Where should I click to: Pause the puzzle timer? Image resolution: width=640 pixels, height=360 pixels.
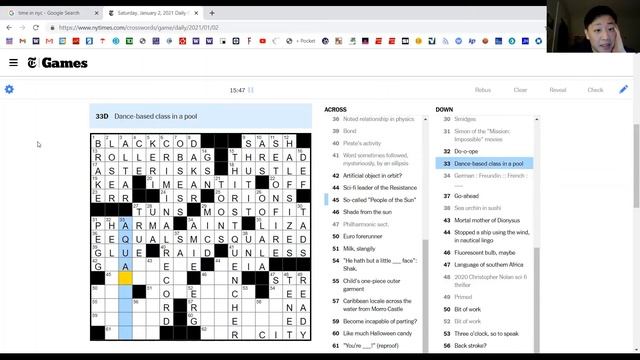pos(251,90)
